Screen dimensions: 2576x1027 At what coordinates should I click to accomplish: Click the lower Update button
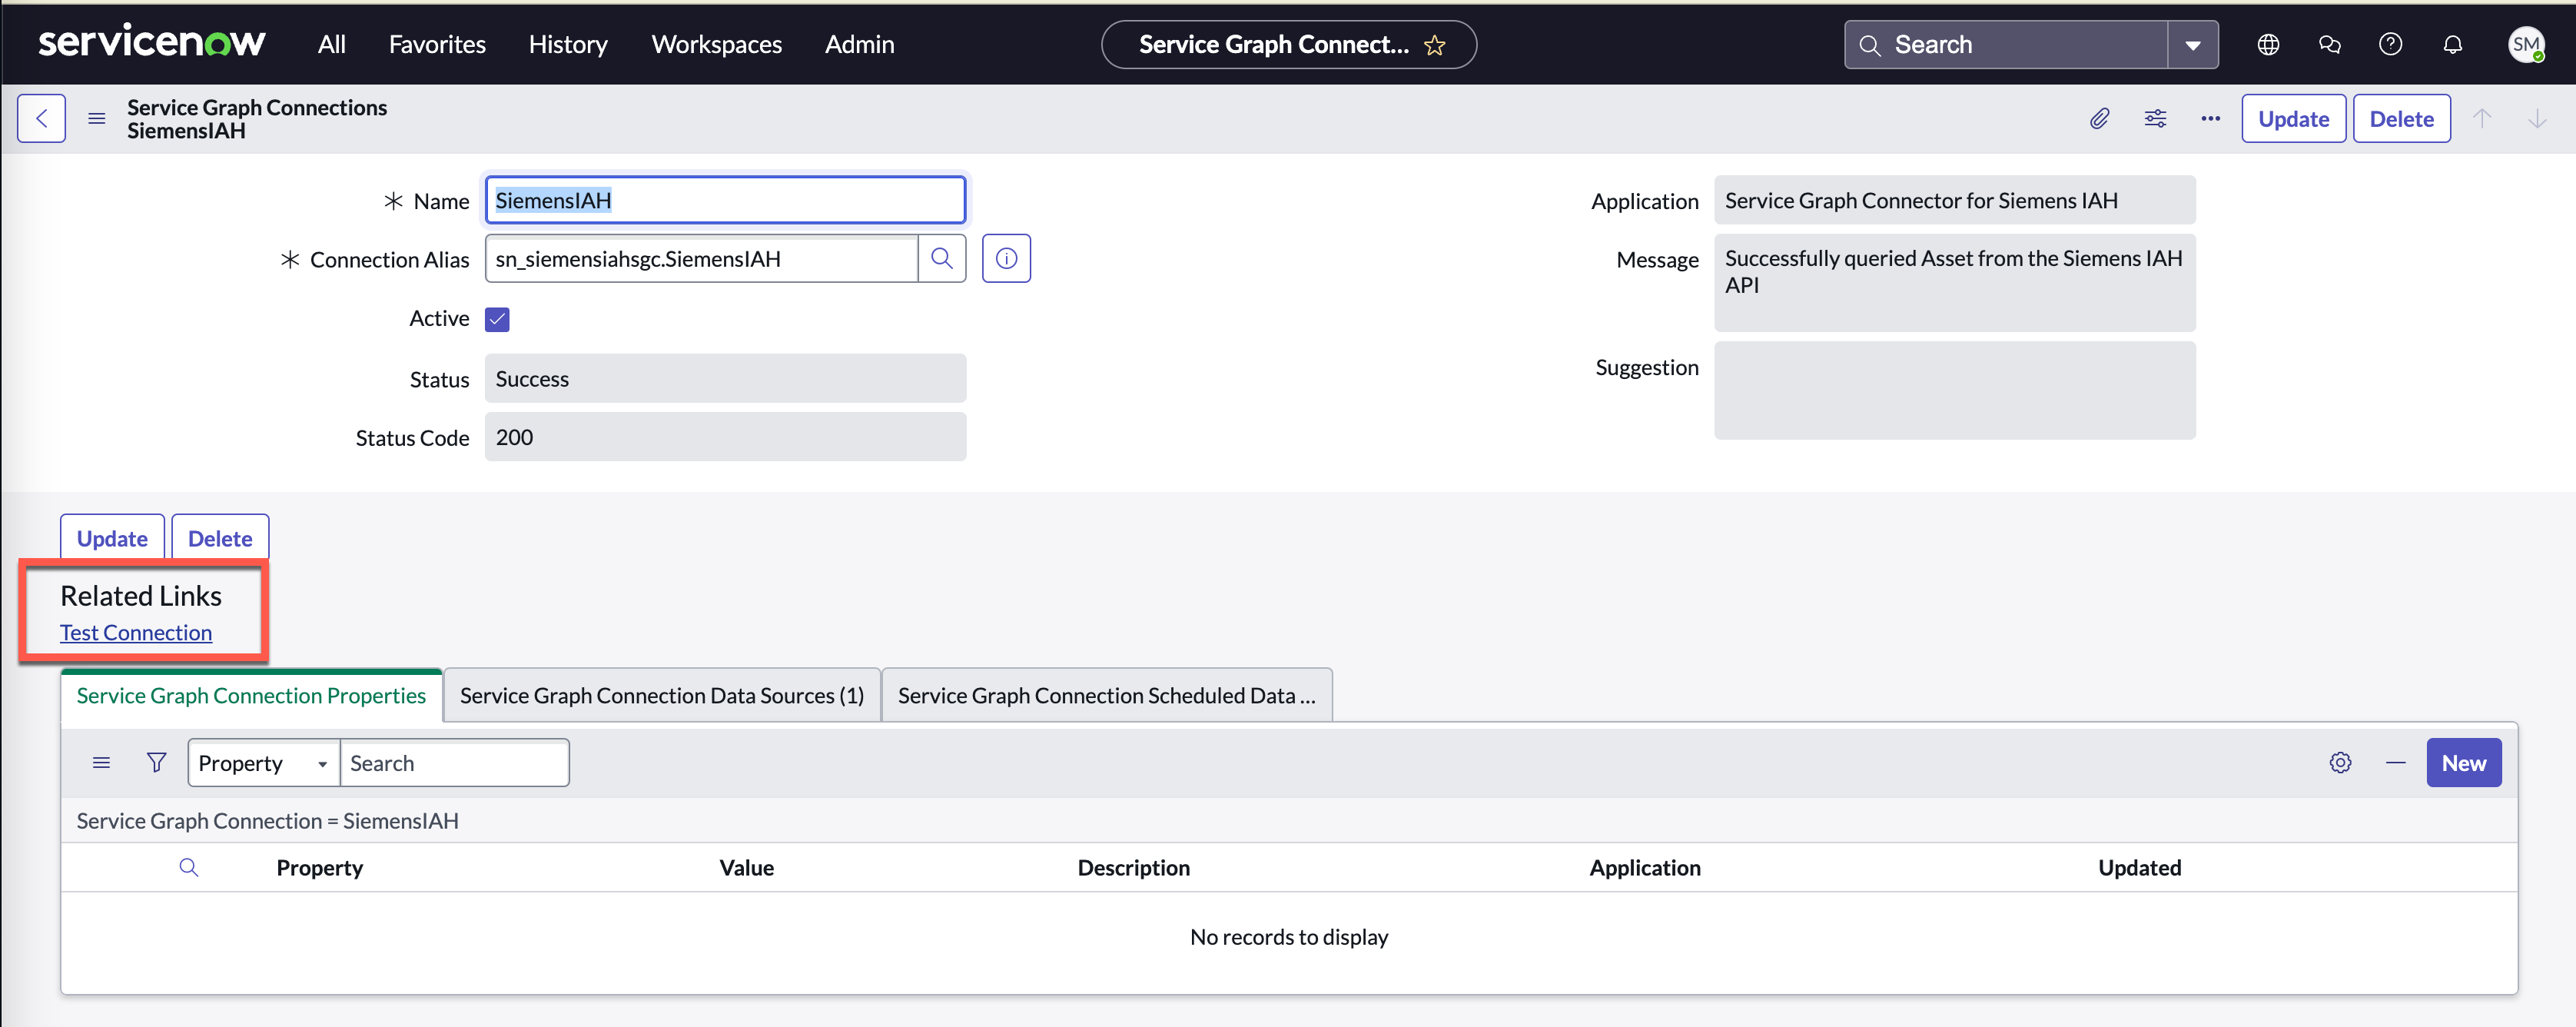[112, 538]
